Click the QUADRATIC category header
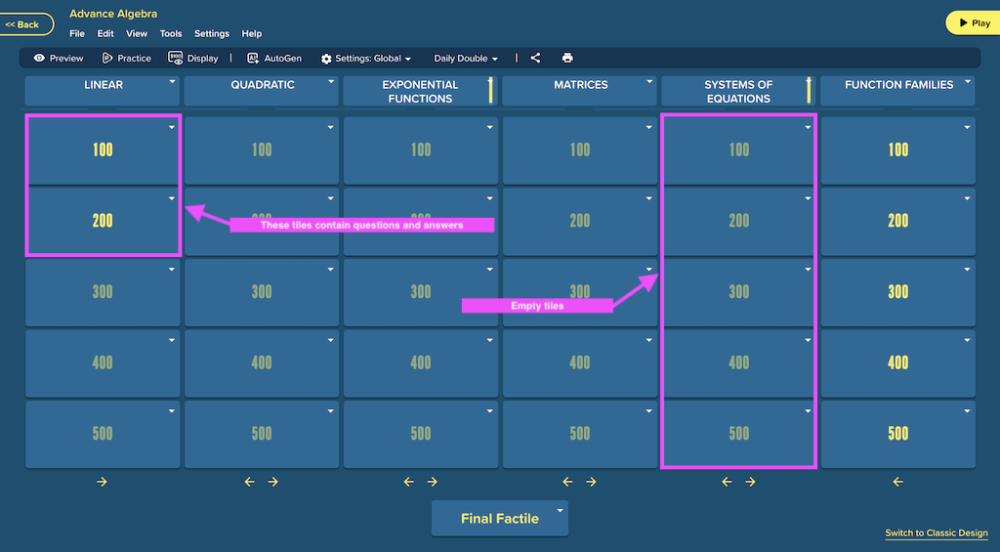This screenshot has height=552, width=1000. point(261,91)
